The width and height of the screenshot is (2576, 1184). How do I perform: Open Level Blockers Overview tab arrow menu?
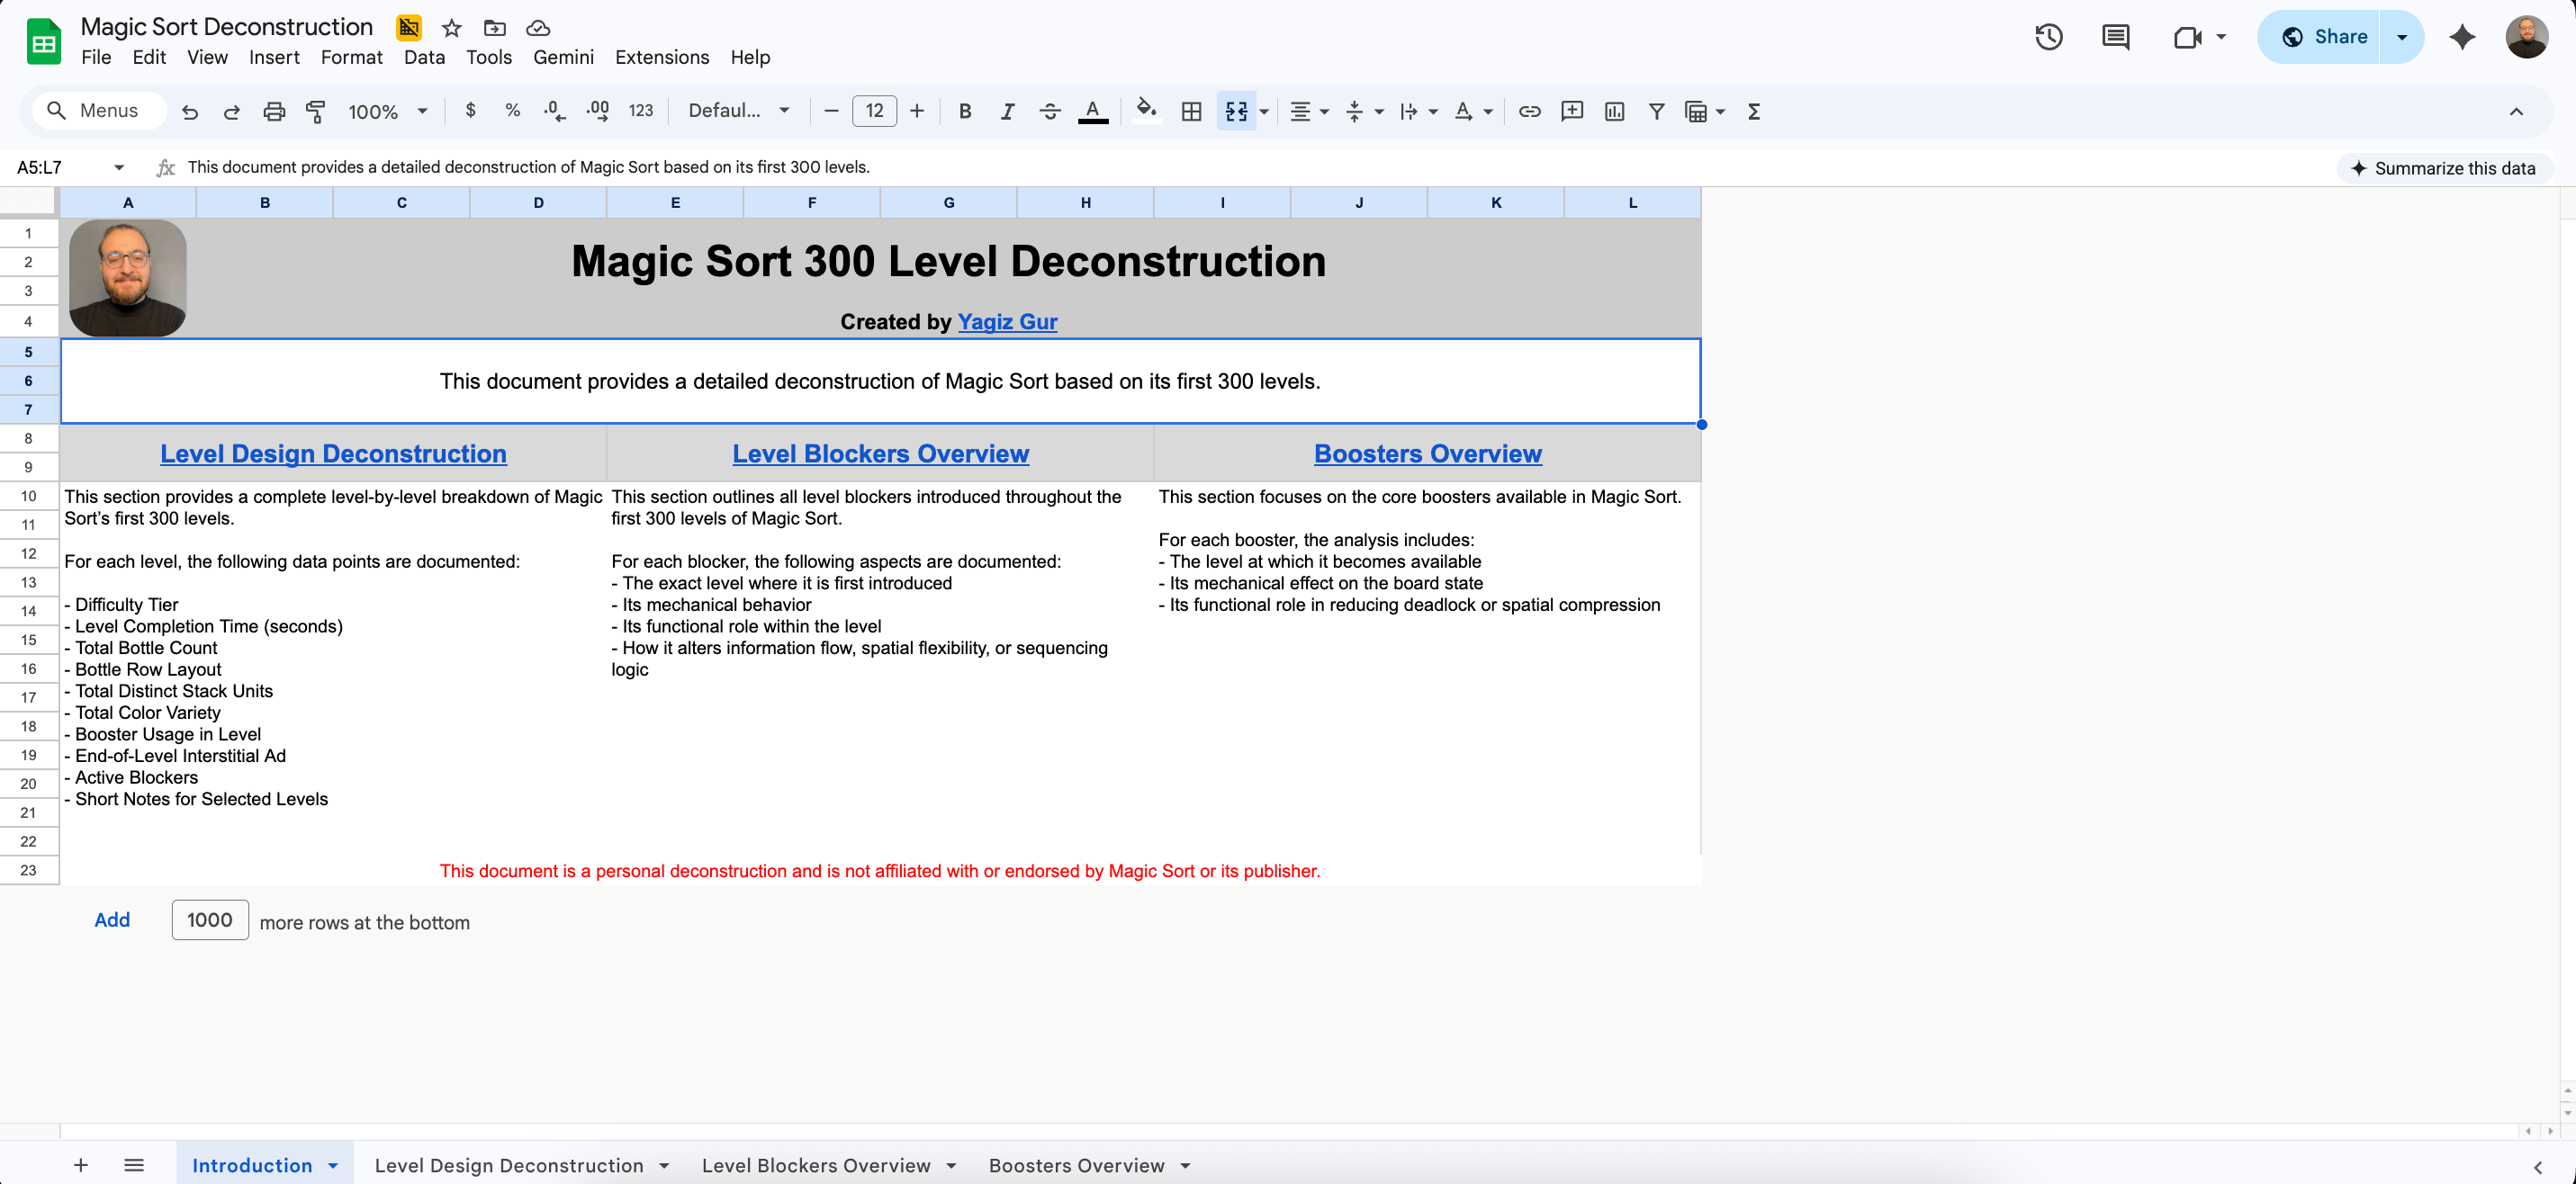(x=951, y=1165)
